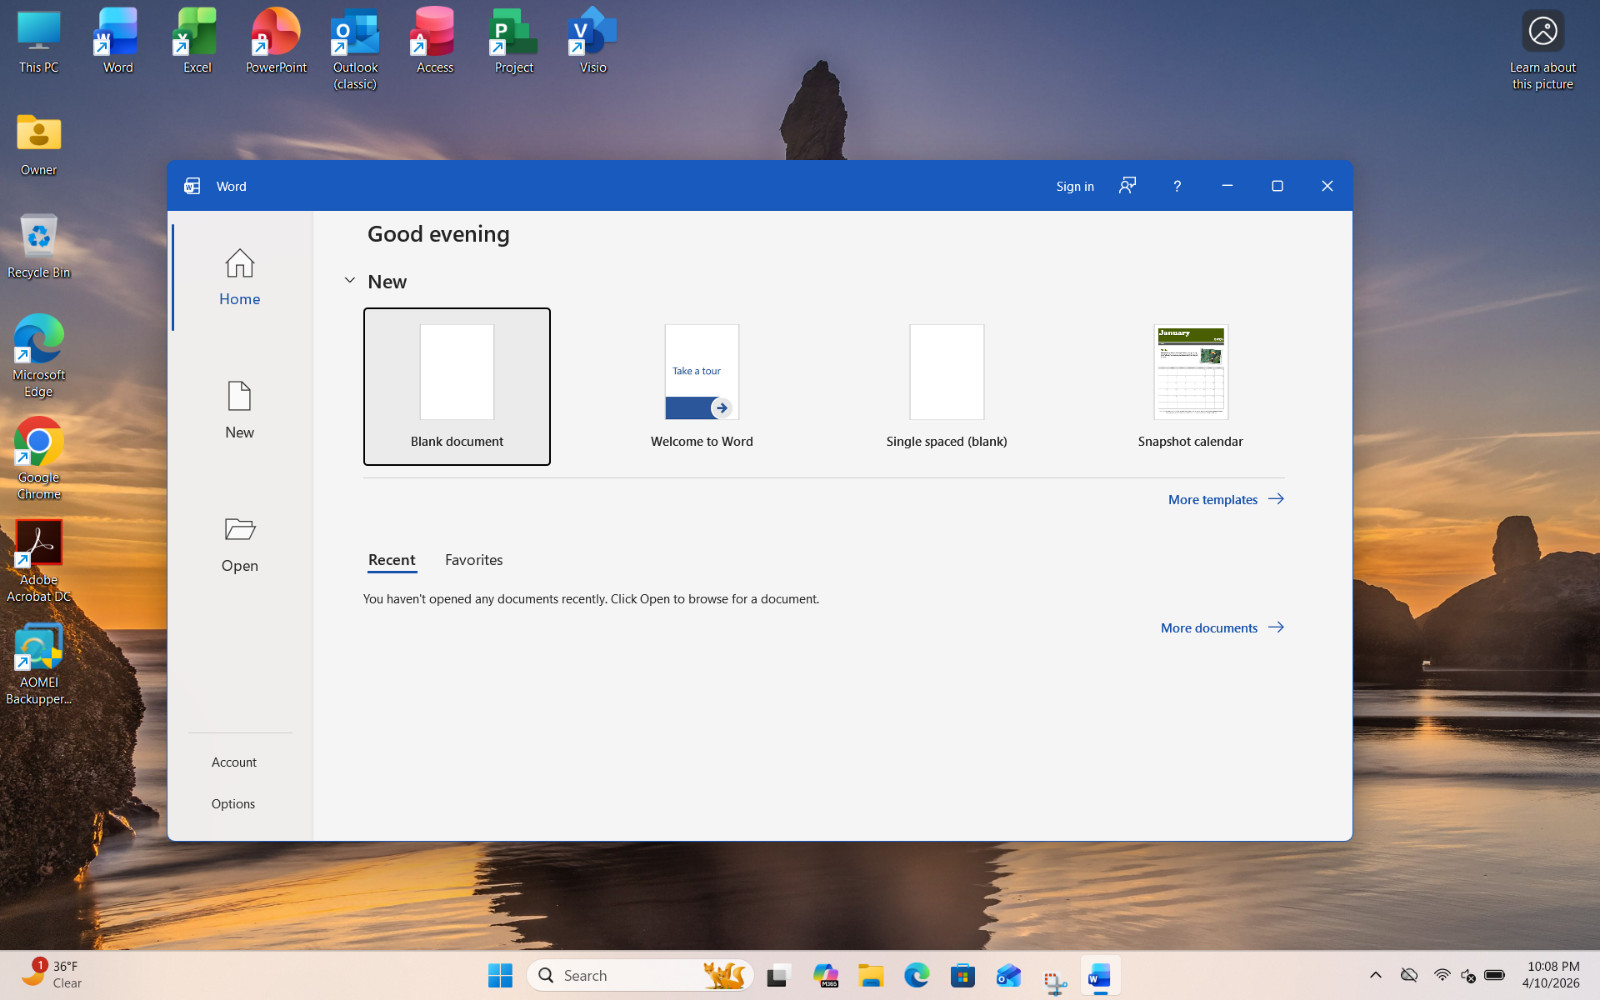Select New in the Word sidebar

[x=240, y=410]
